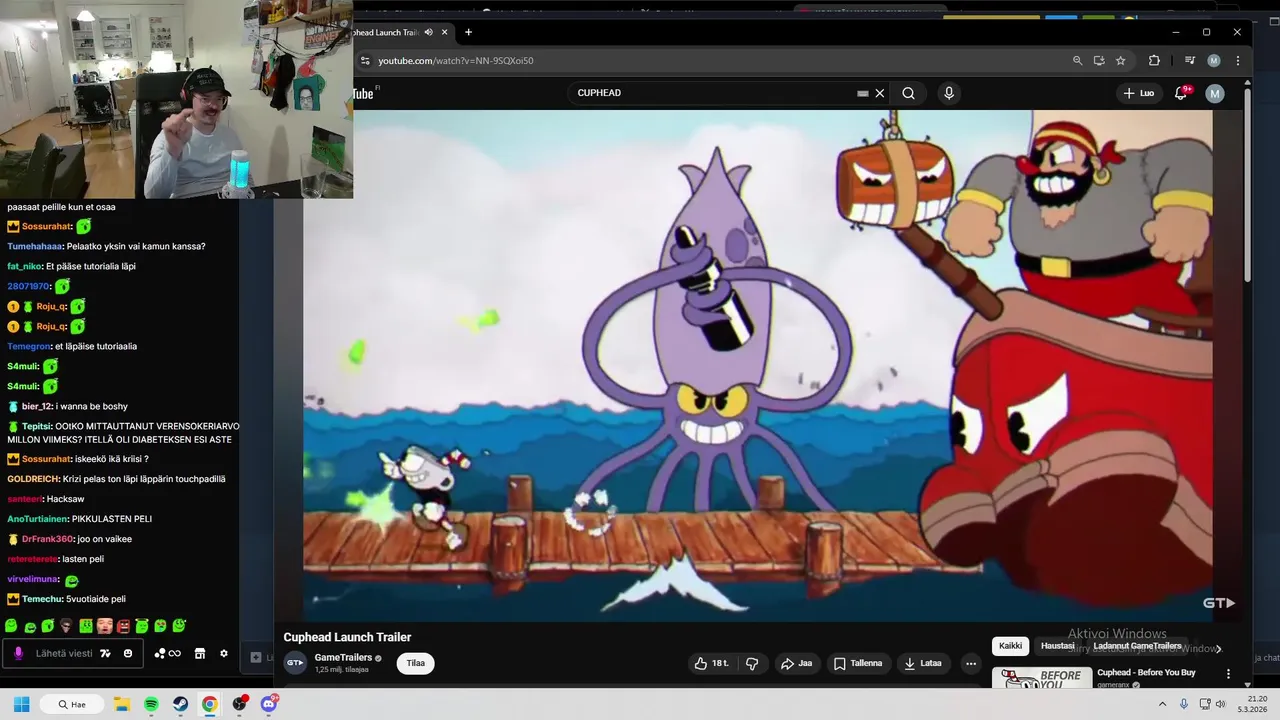Viewport: 1280px width, 720px height.
Task: Mute the Cuphead Launch Trailer browser tab audio
Action: tap(429, 32)
